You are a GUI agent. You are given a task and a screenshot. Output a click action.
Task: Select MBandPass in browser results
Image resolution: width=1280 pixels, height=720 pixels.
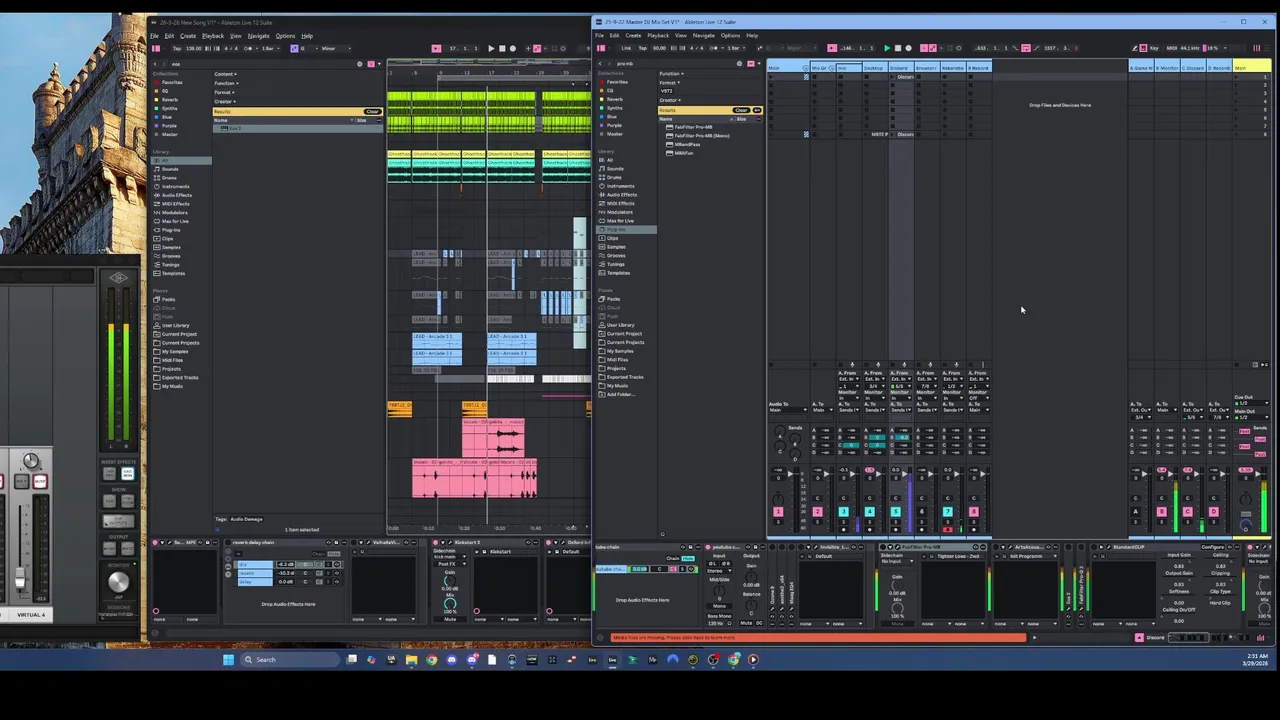click(686, 144)
